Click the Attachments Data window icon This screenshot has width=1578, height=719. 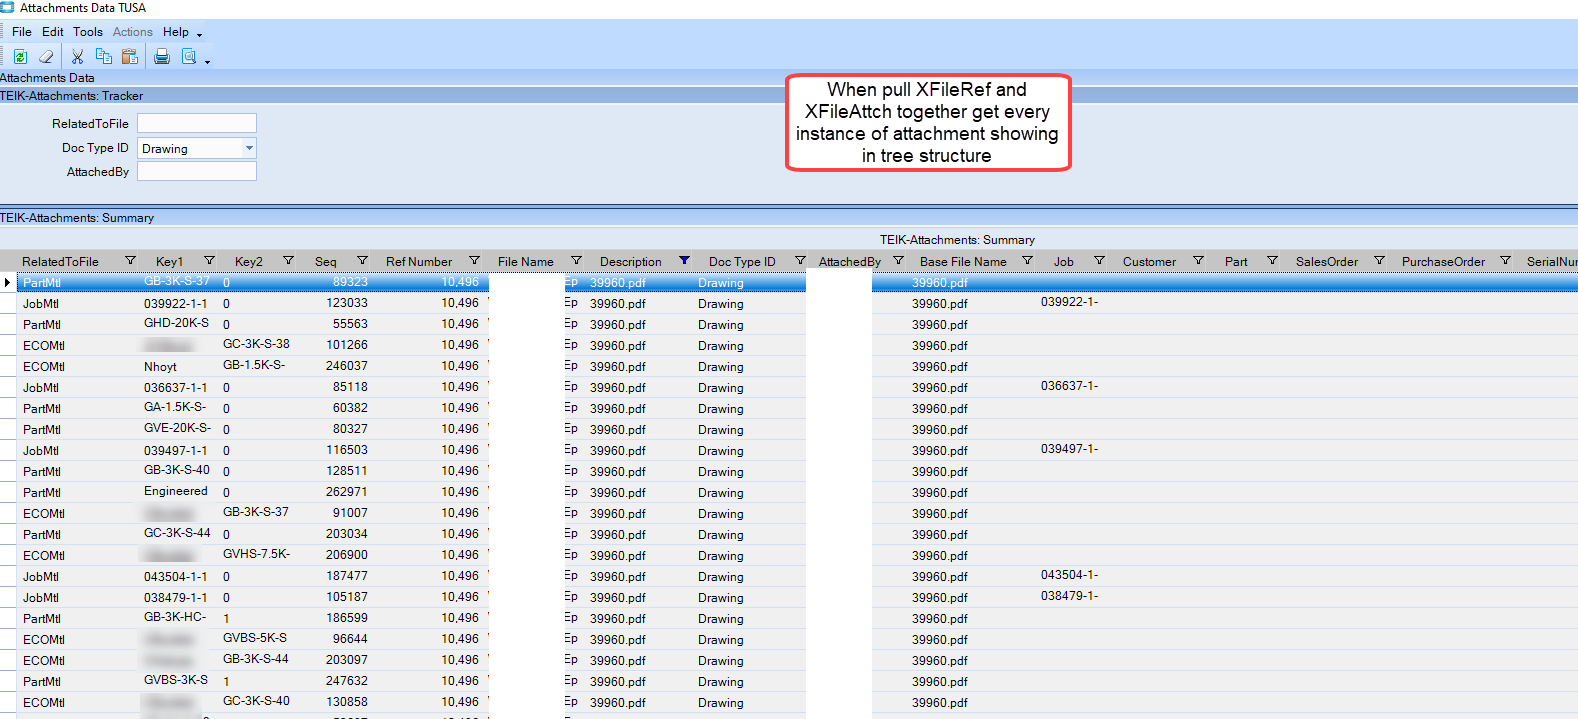click(x=7, y=7)
